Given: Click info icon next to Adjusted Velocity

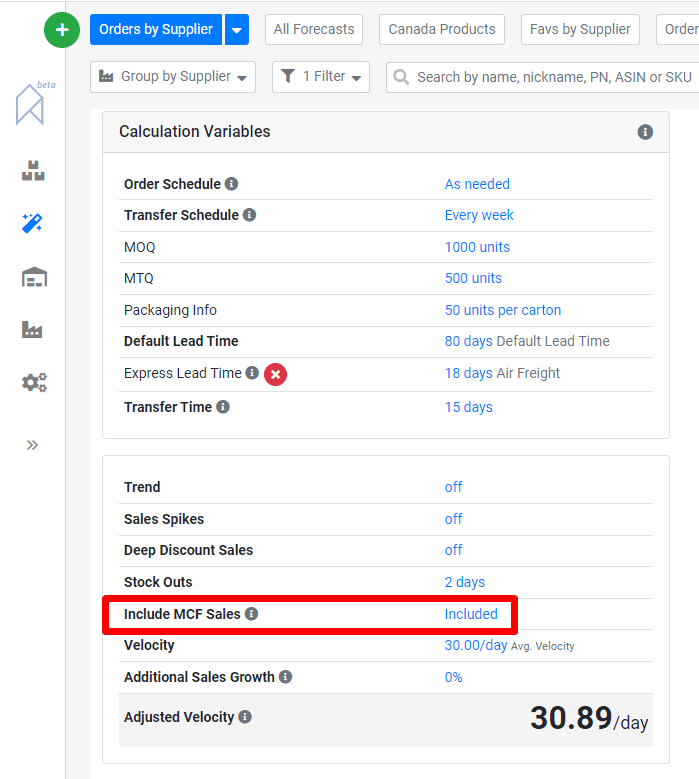Looking at the screenshot, I should [x=245, y=717].
